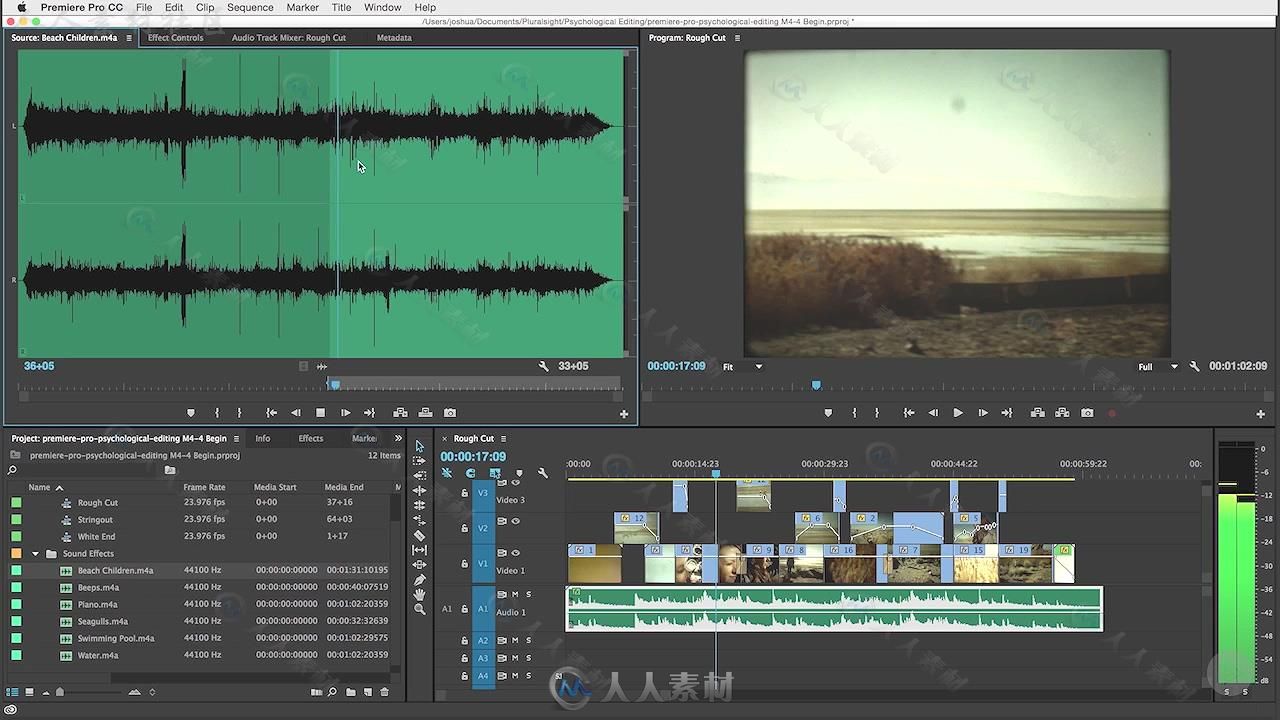Viewport: 1280px width, 720px height.
Task: Go to In point in Source monitor
Action: pyautogui.click(x=271, y=413)
